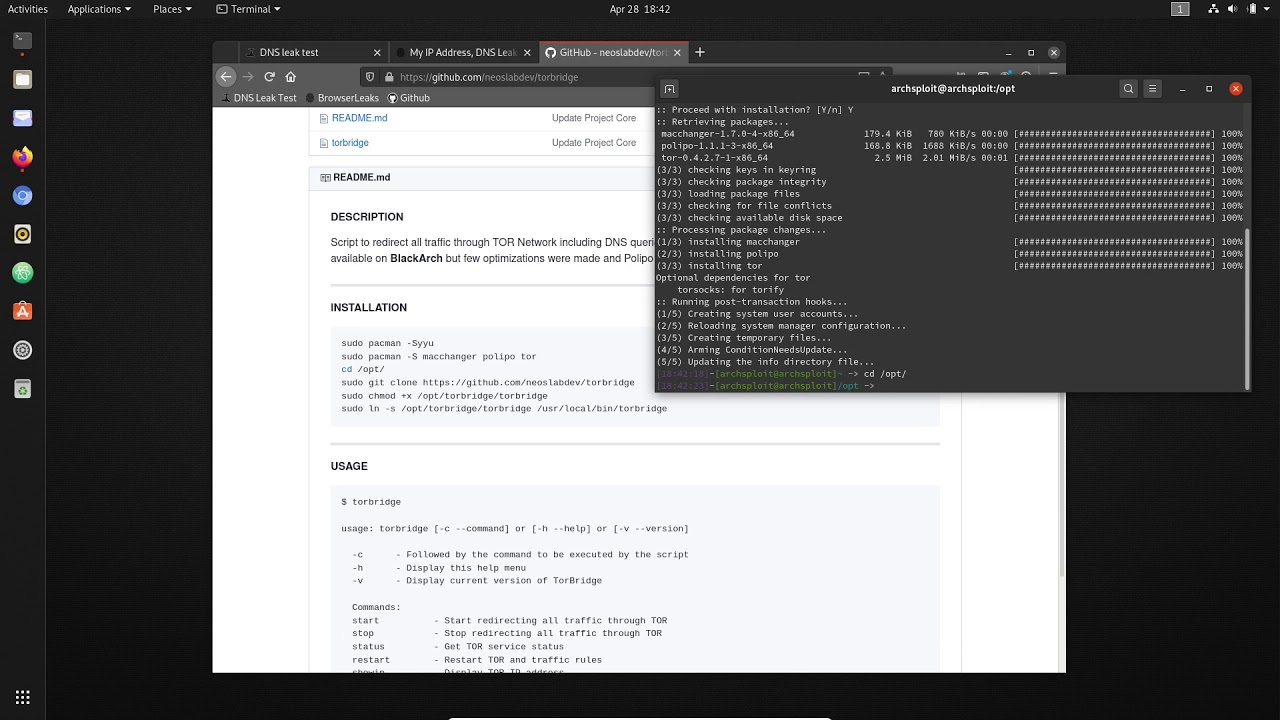Screen dimensions: 1280x720
Task: Click the terminal prompt line at /opt
Action: [765, 386]
